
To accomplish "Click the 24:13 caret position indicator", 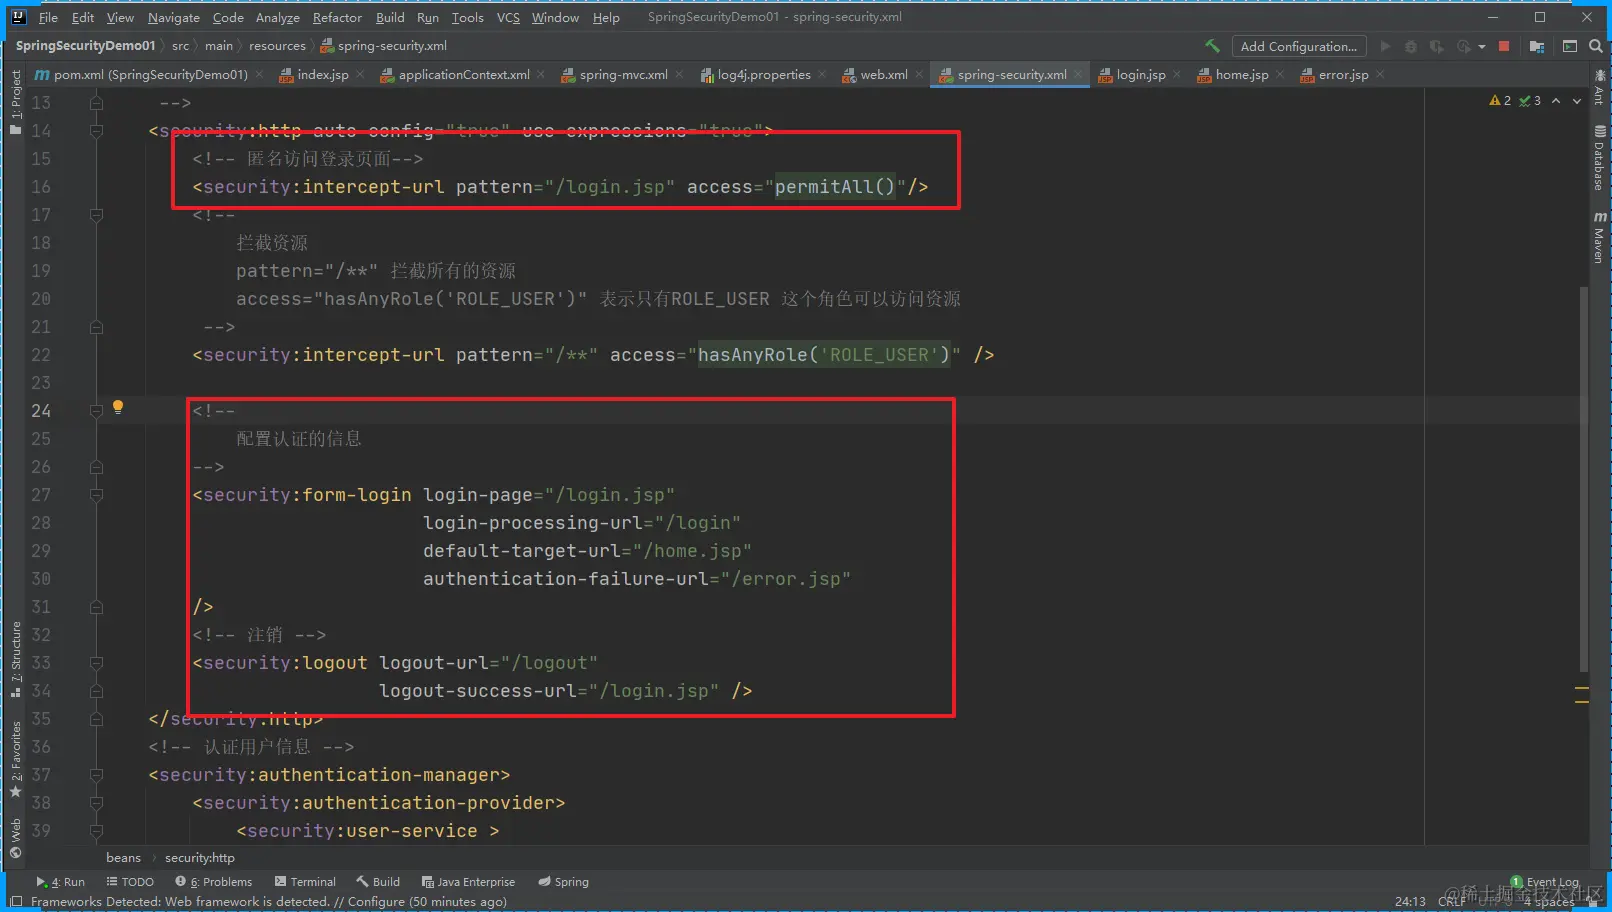I will [x=1410, y=902].
